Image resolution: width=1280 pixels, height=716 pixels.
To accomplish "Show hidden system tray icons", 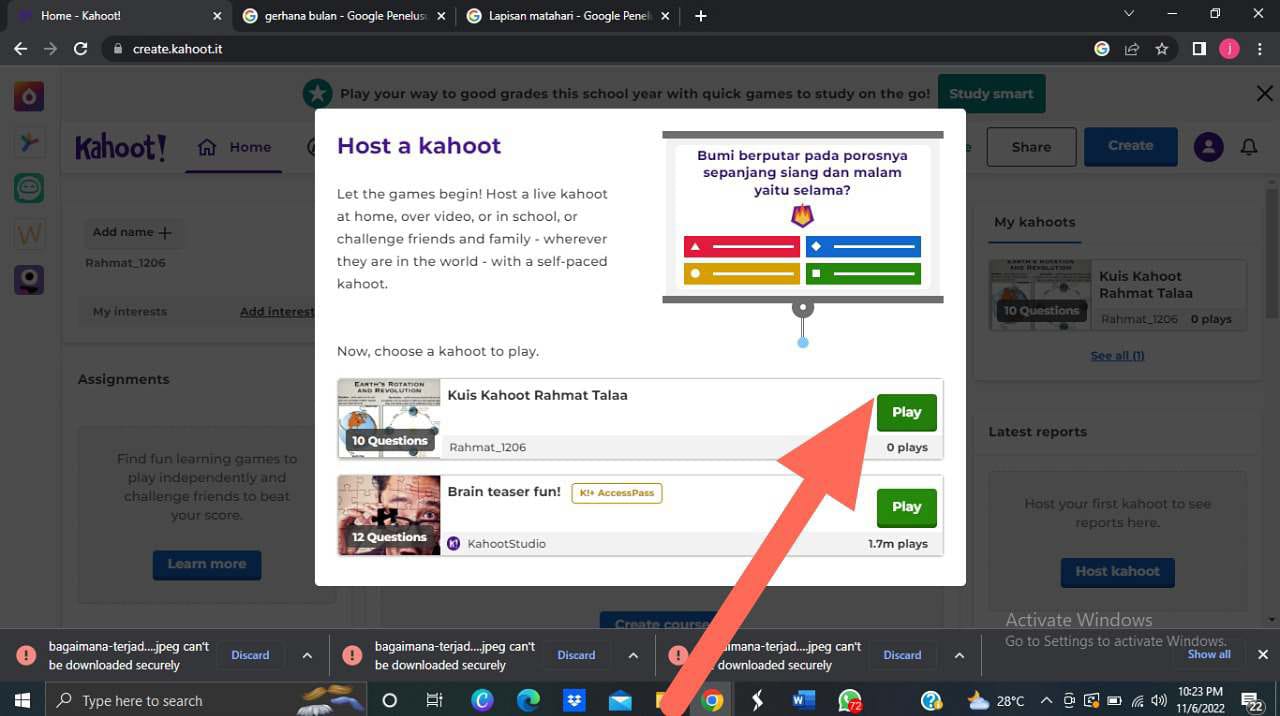I will [1046, 700].
